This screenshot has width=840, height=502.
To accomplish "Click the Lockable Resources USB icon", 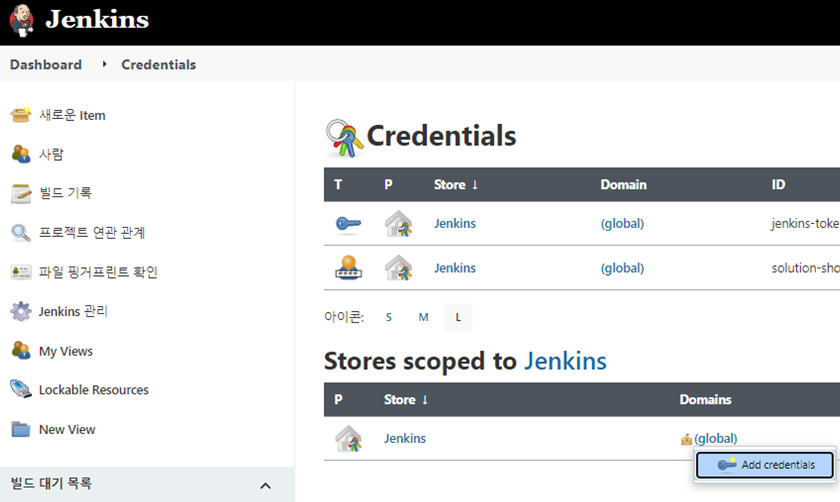I will pos(21,389).
